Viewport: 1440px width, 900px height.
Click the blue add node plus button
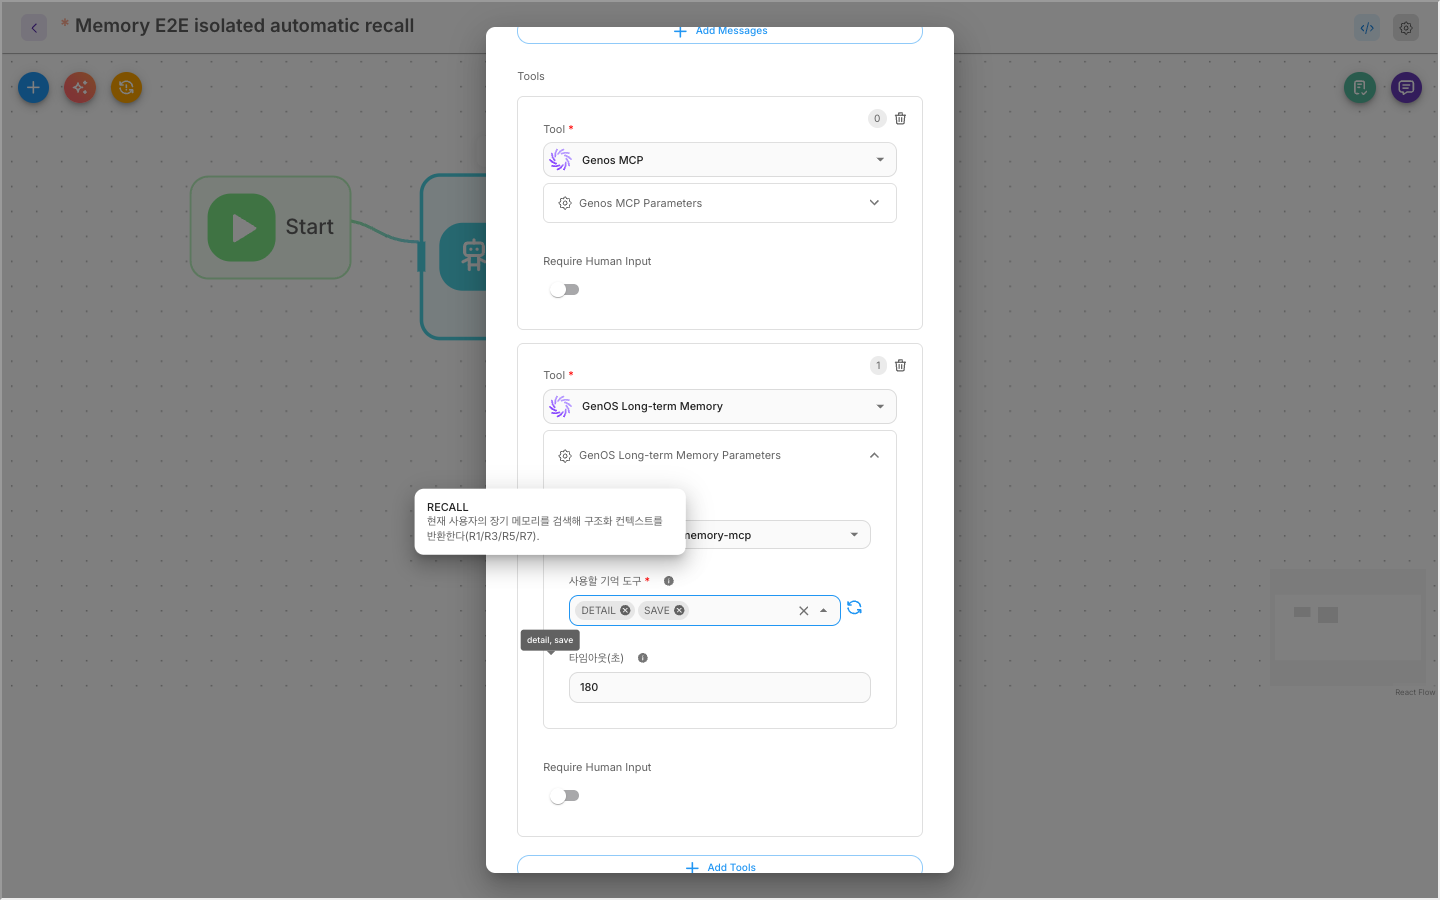[x=33, y=88]
